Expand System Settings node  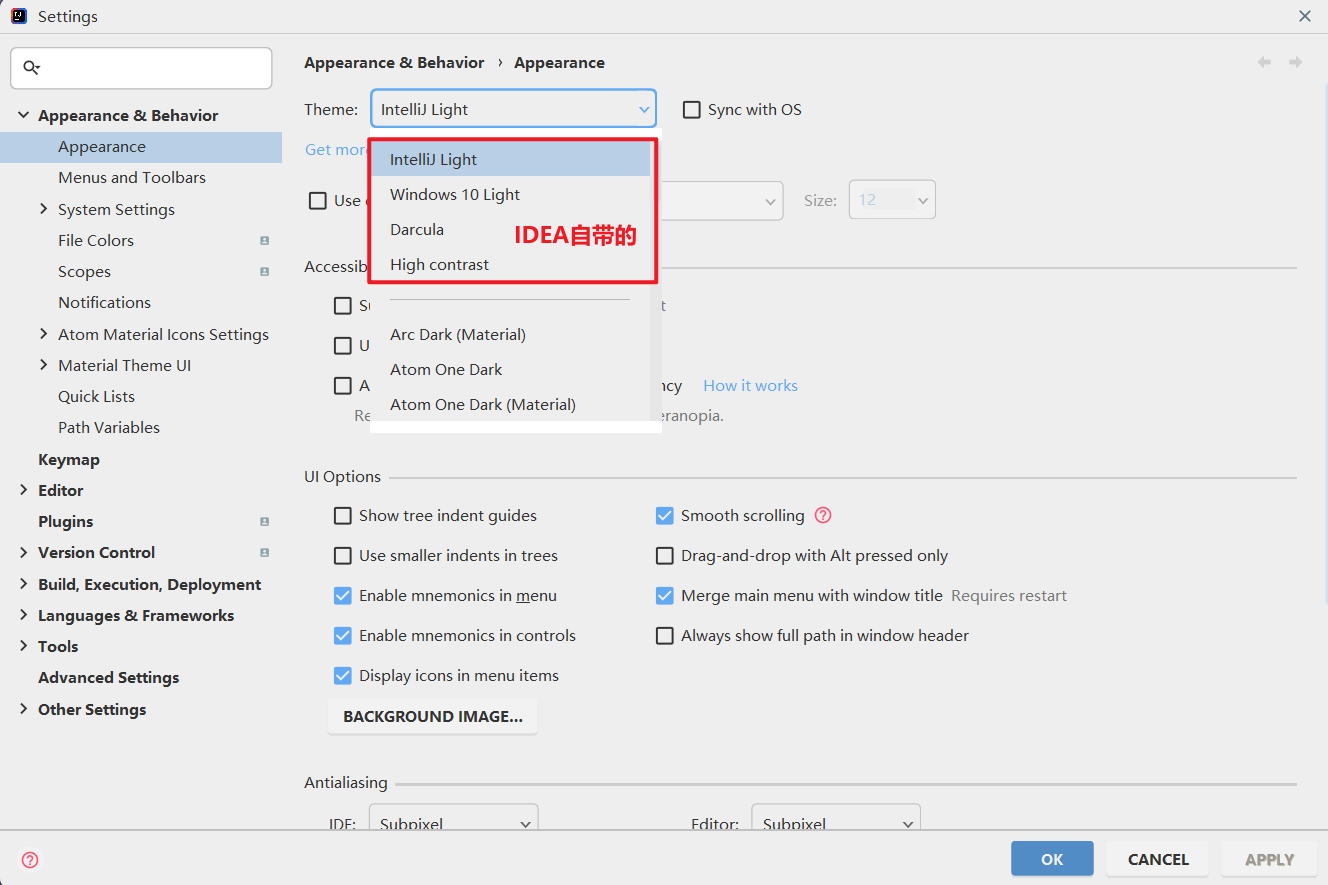point(43,209)
